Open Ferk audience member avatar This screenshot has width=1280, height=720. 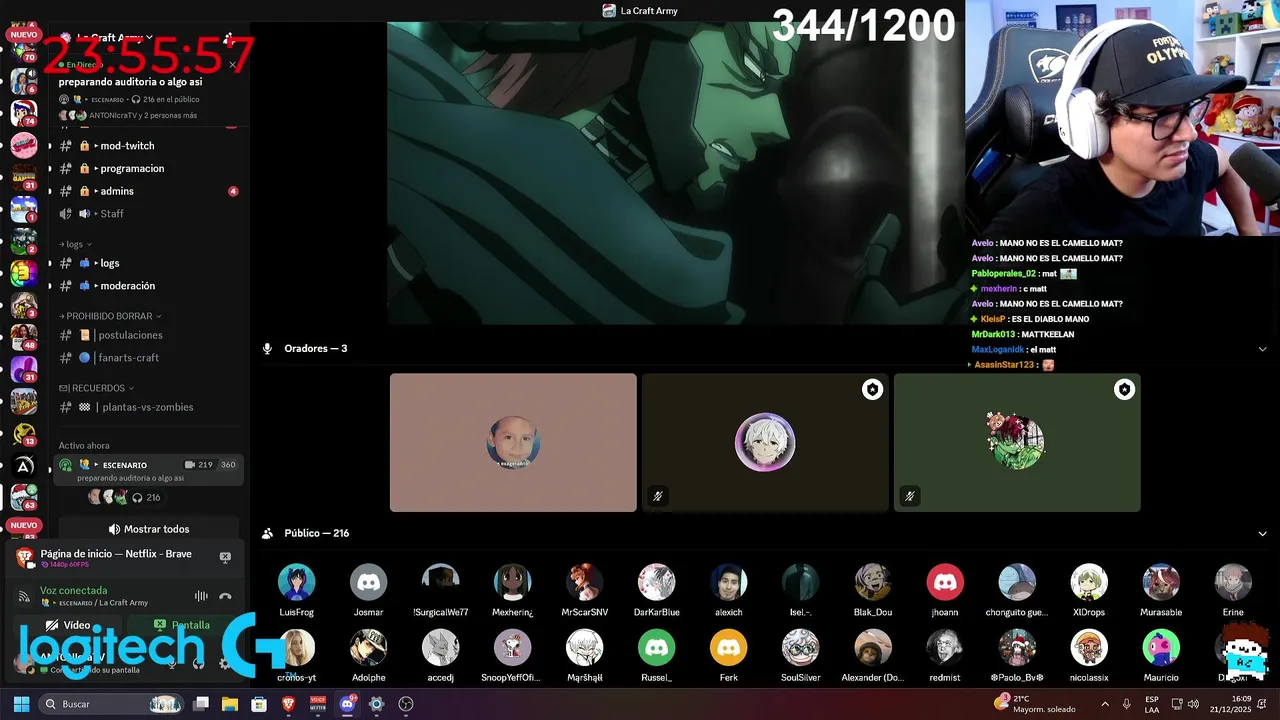pos(728,648)
